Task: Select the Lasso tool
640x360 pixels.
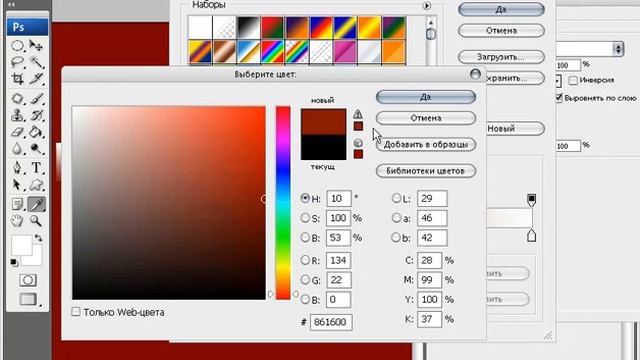Action: pos(17,62)
